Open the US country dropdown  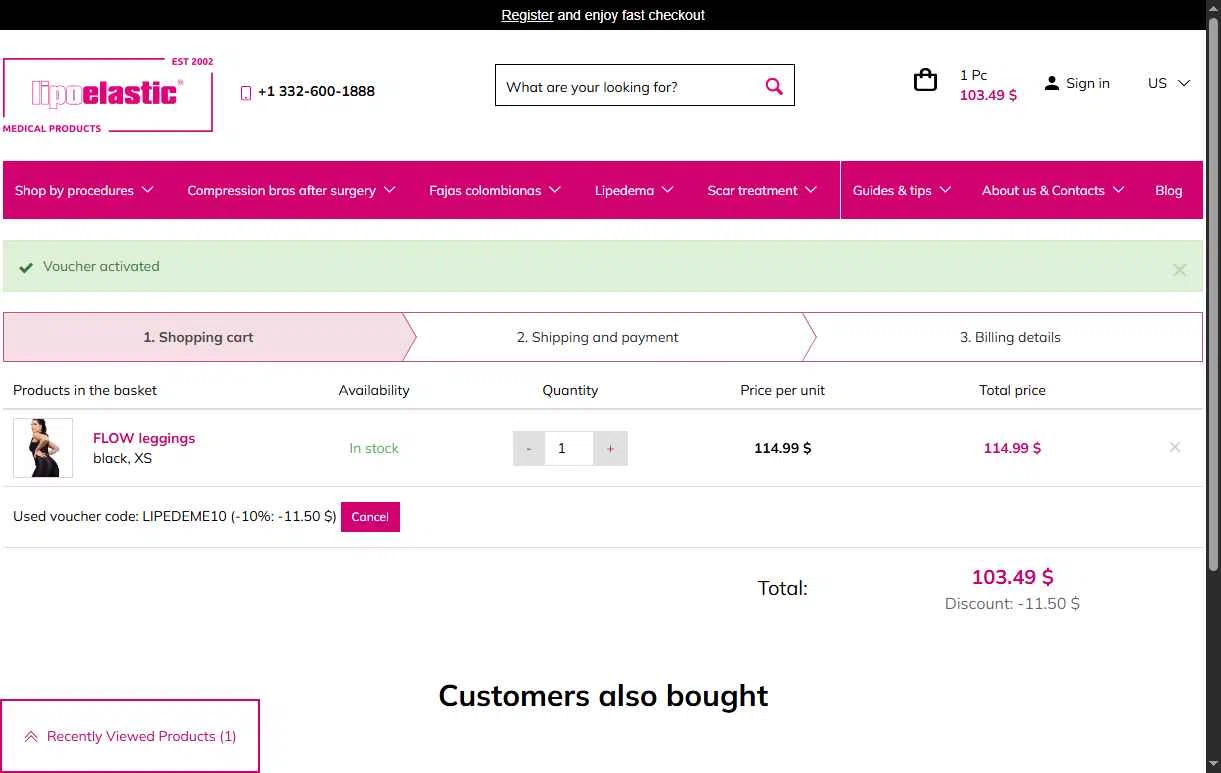(1168, 83)
